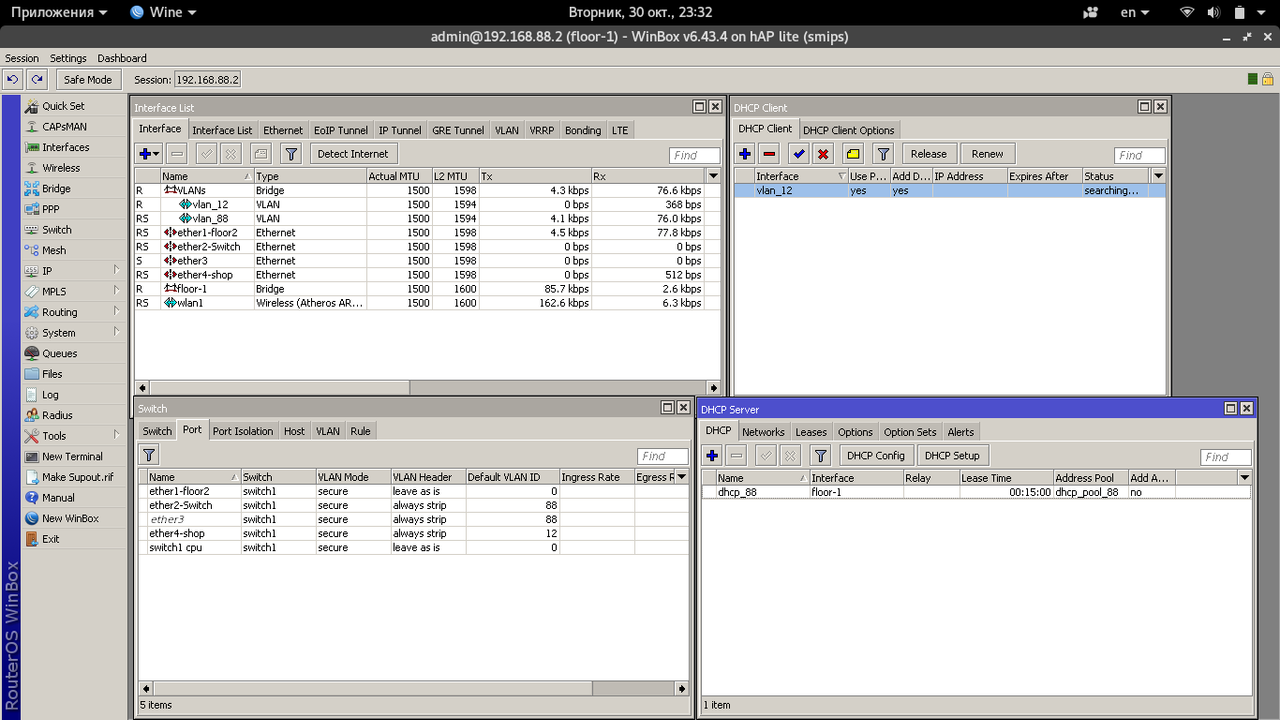Open Quick Set from the sidebar

point(62,106)
